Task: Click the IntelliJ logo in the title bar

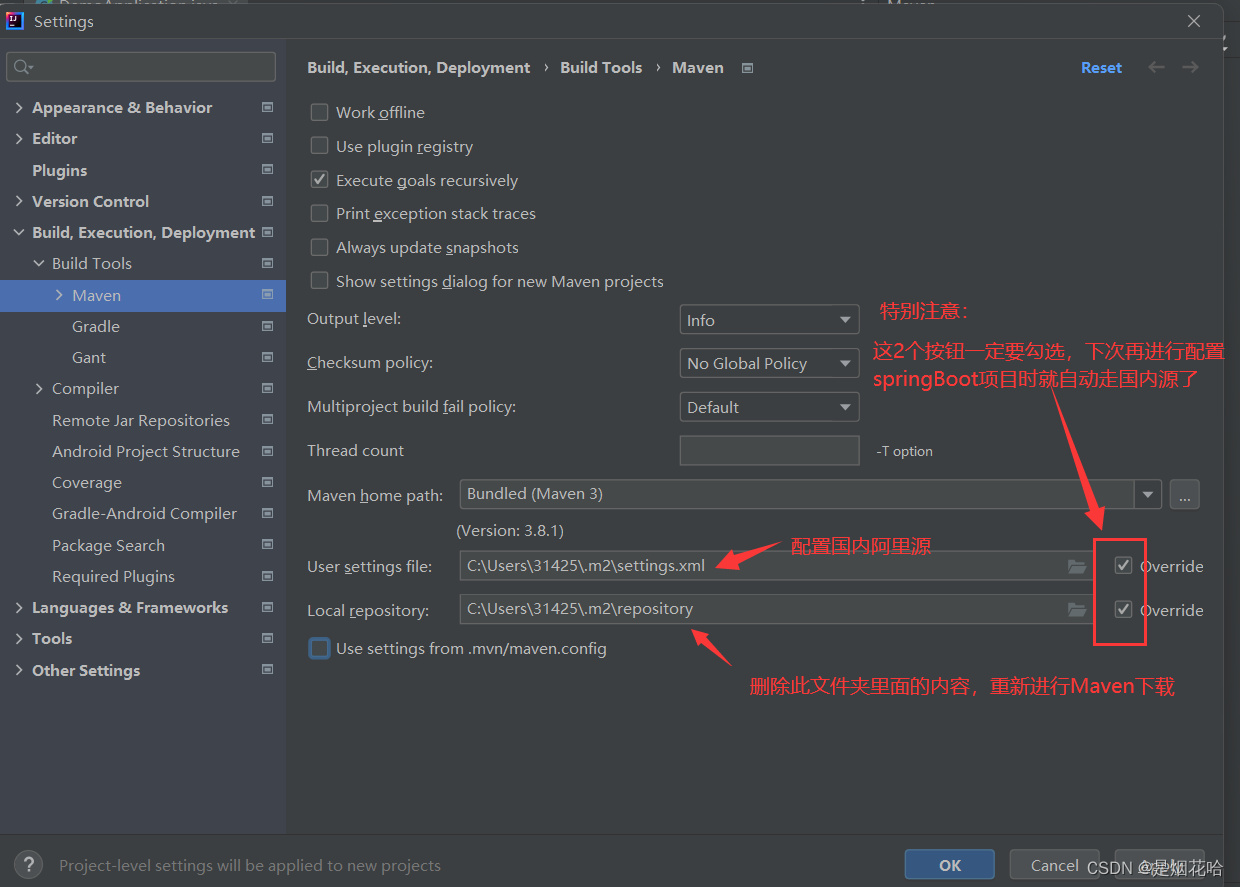Action: pos(15,20)
